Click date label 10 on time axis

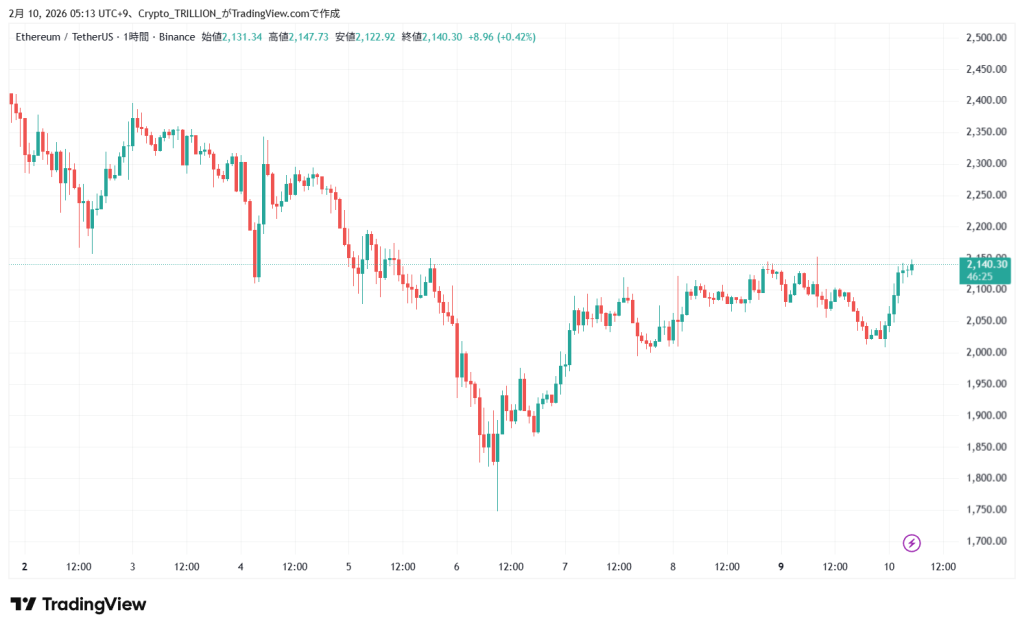890,567
